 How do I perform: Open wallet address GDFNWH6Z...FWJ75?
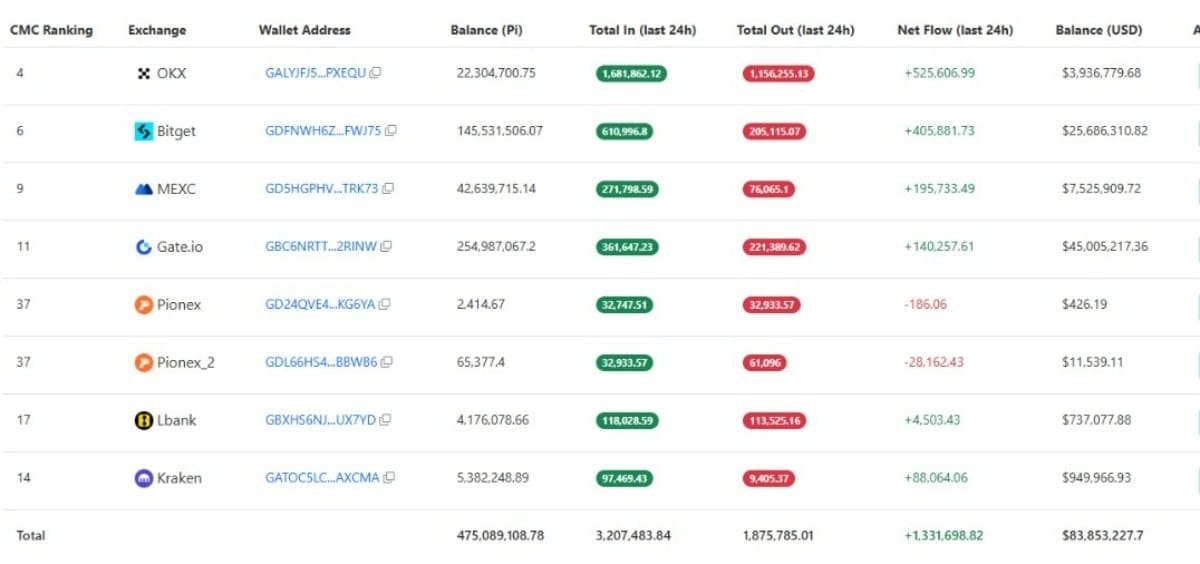(323, 131)
